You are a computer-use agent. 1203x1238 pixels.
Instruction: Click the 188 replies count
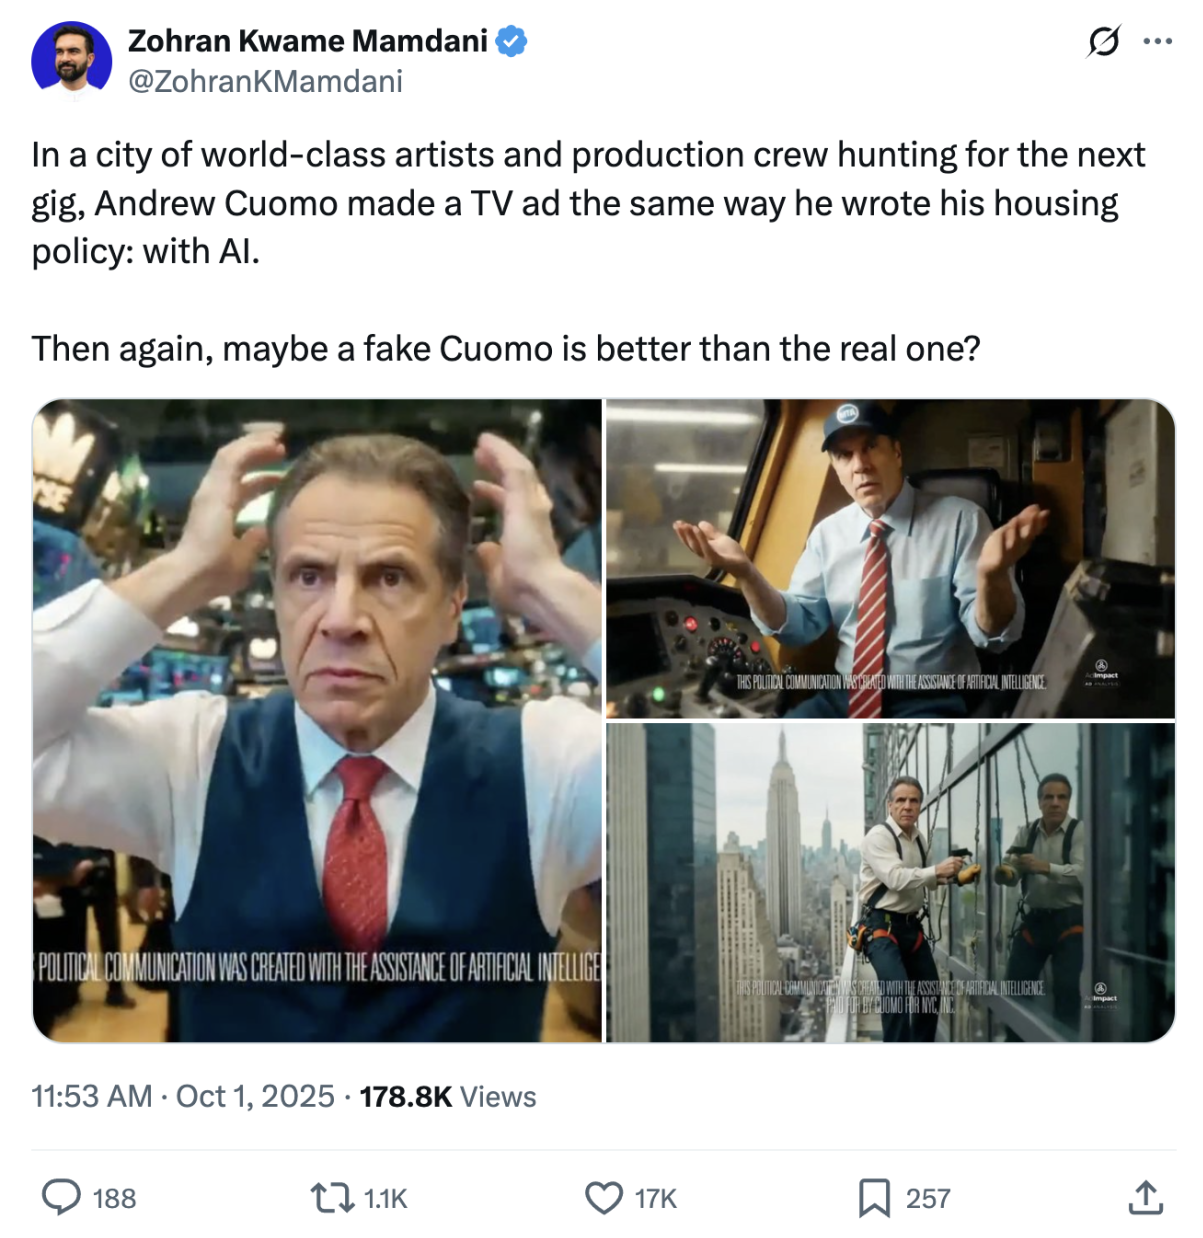click(x=114, y=1198)
